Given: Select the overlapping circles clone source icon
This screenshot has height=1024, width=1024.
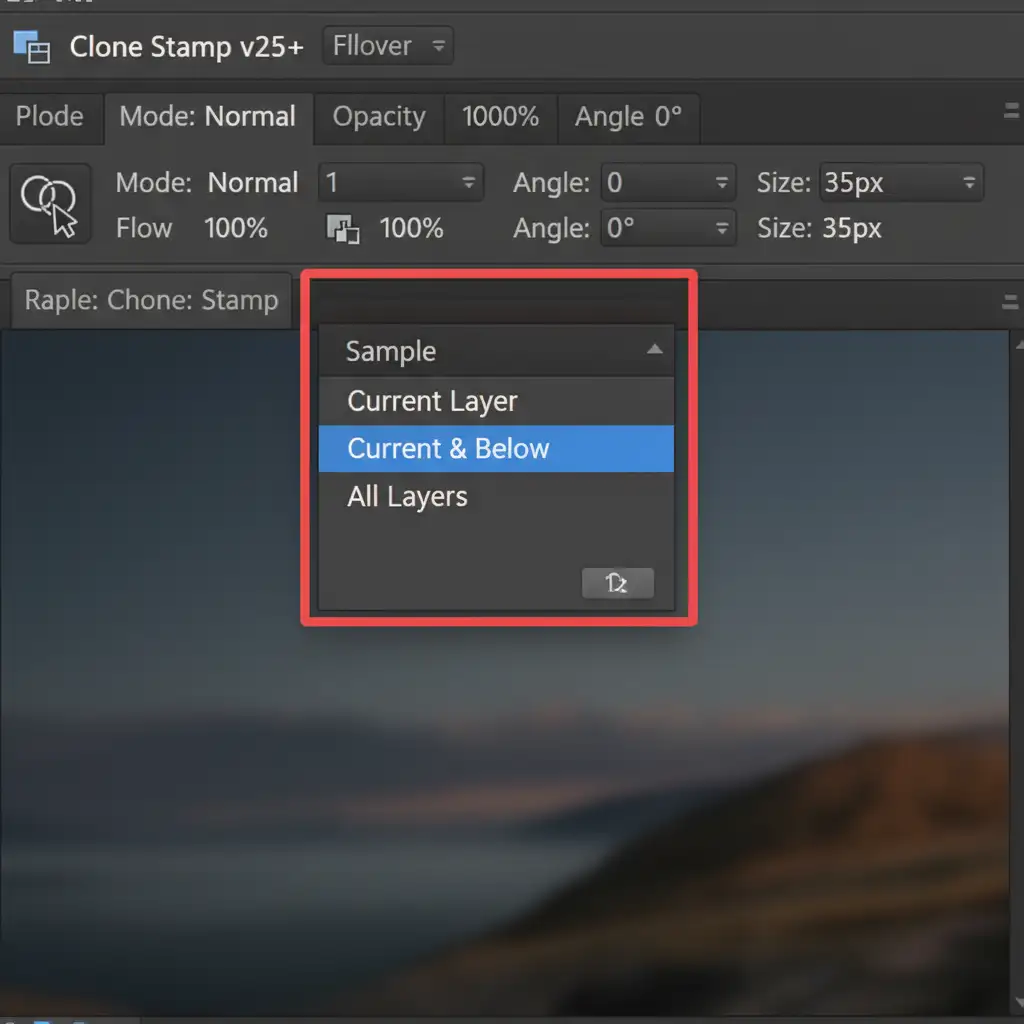Looking at the screenshot, I should tap(50, 203).
